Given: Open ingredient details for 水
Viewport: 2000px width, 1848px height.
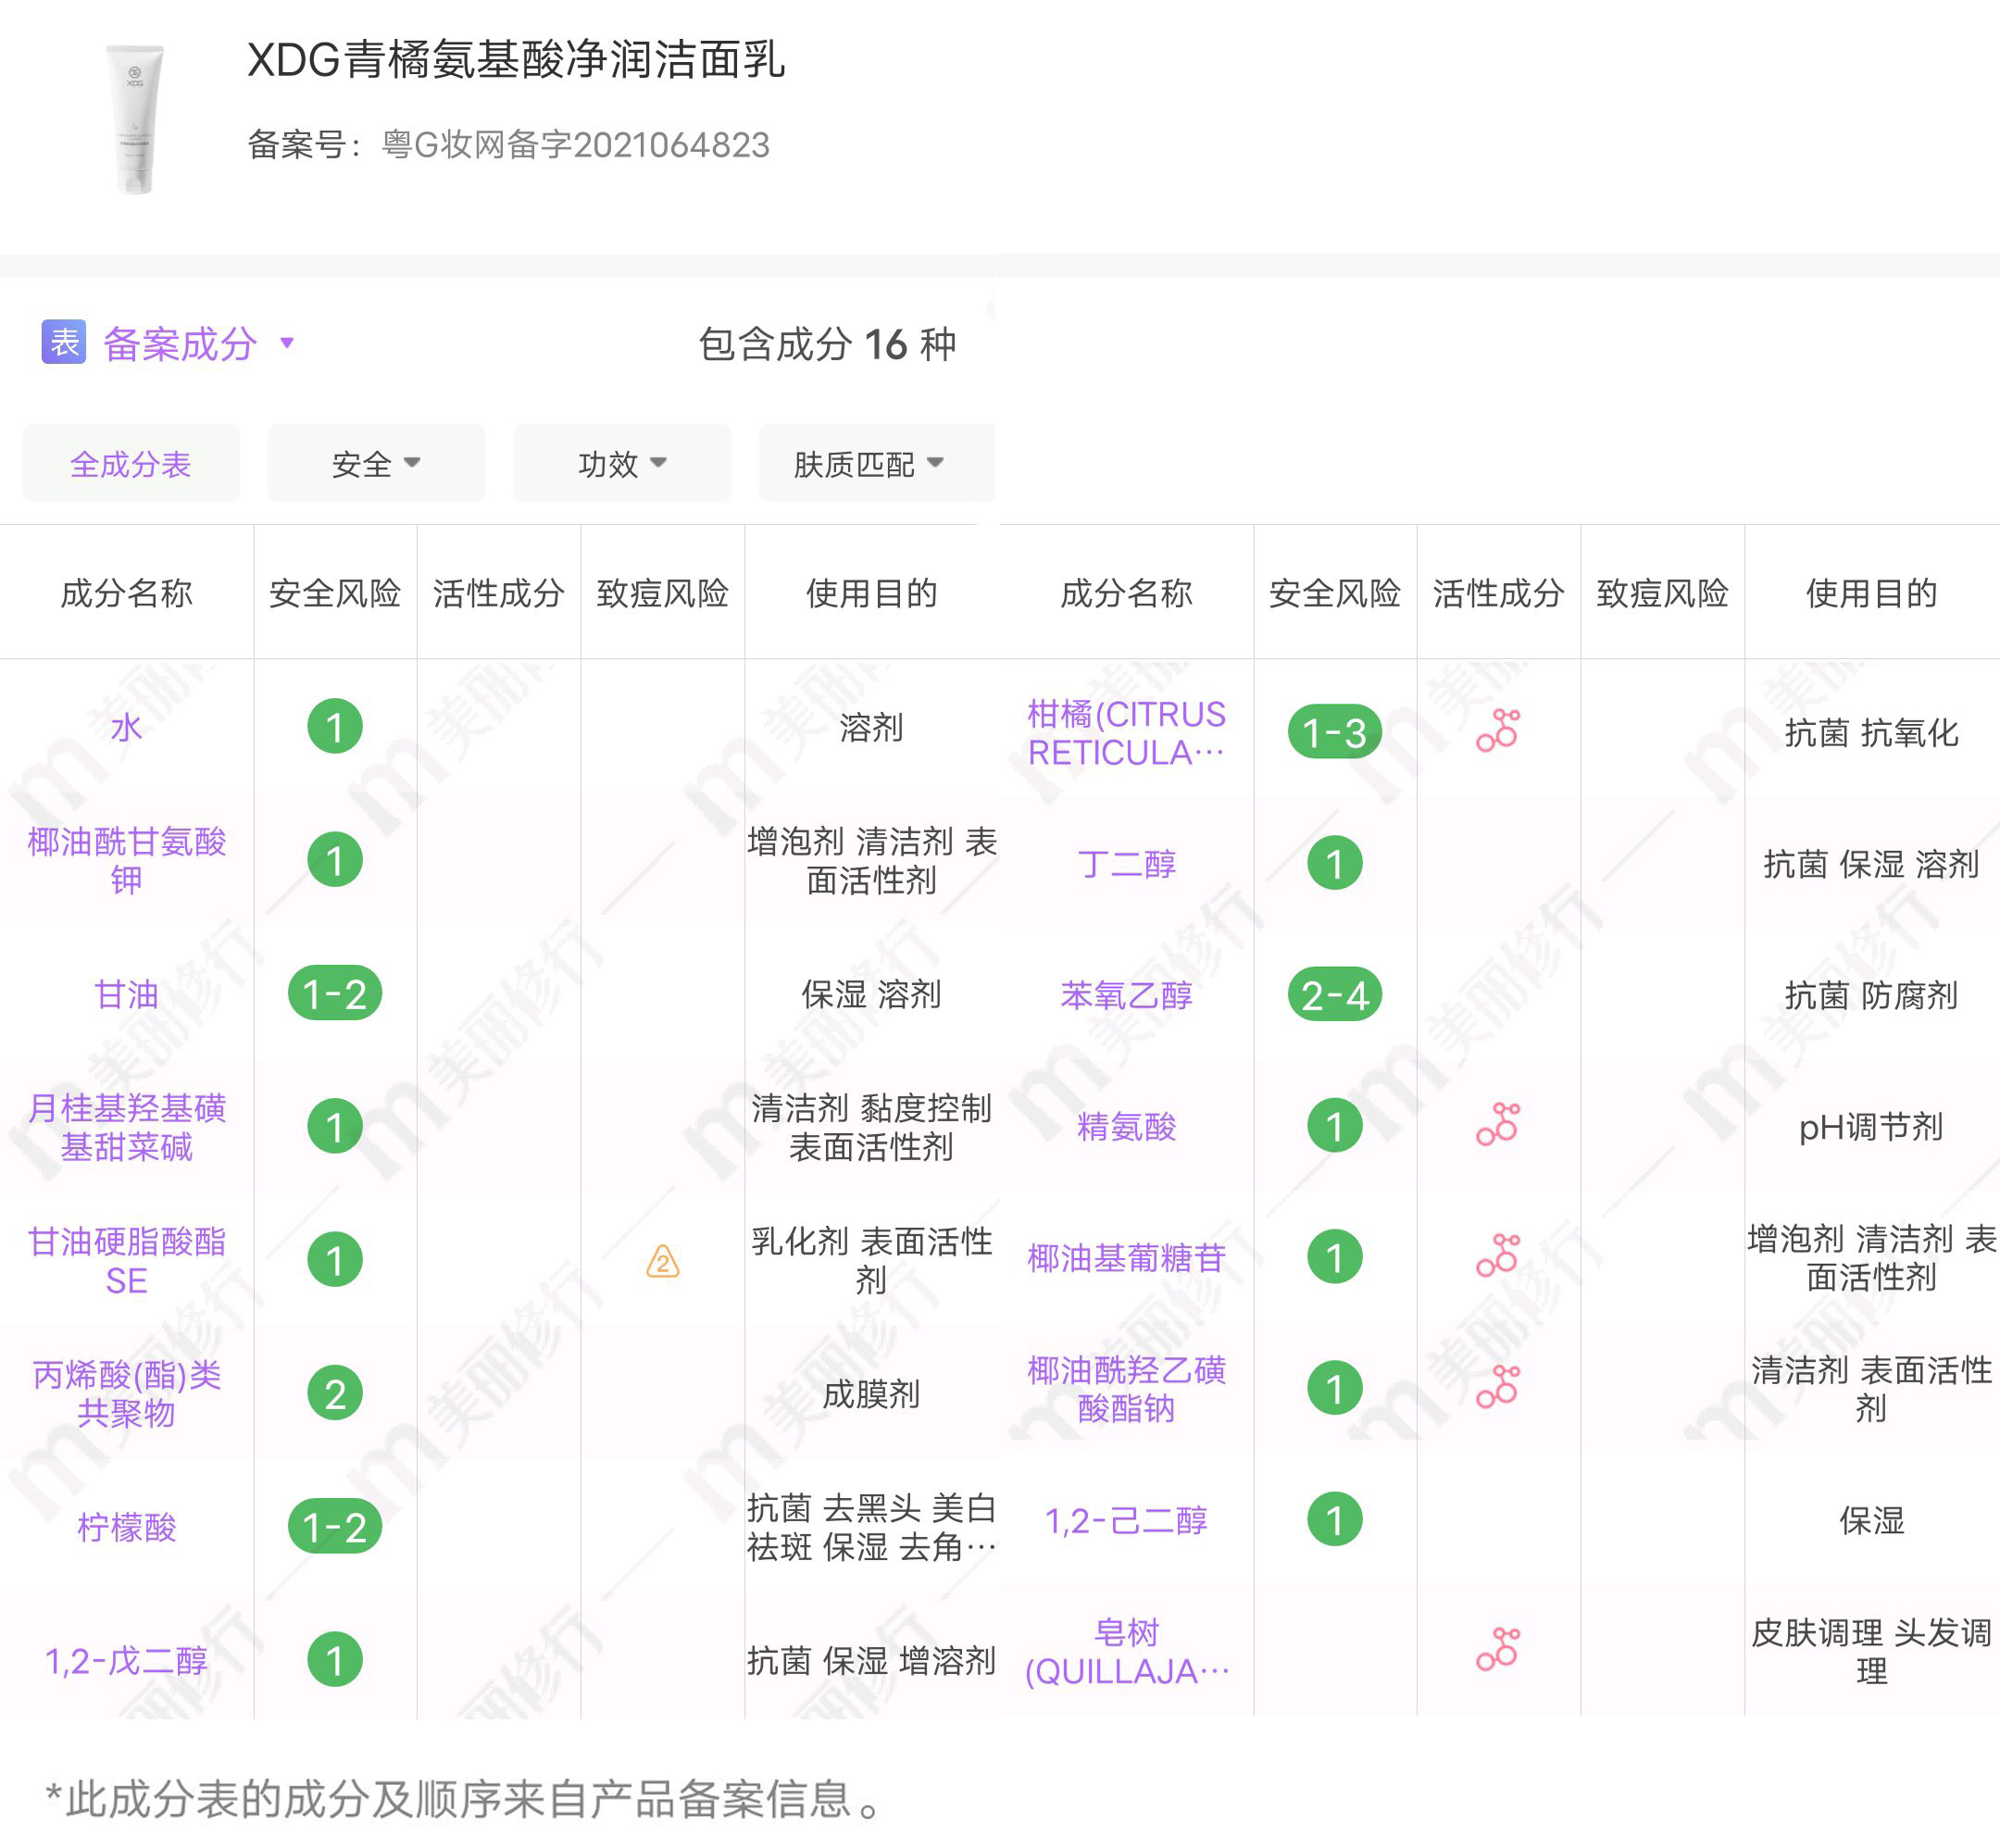Looking at the screenshot, I should (x=126, y=727).
